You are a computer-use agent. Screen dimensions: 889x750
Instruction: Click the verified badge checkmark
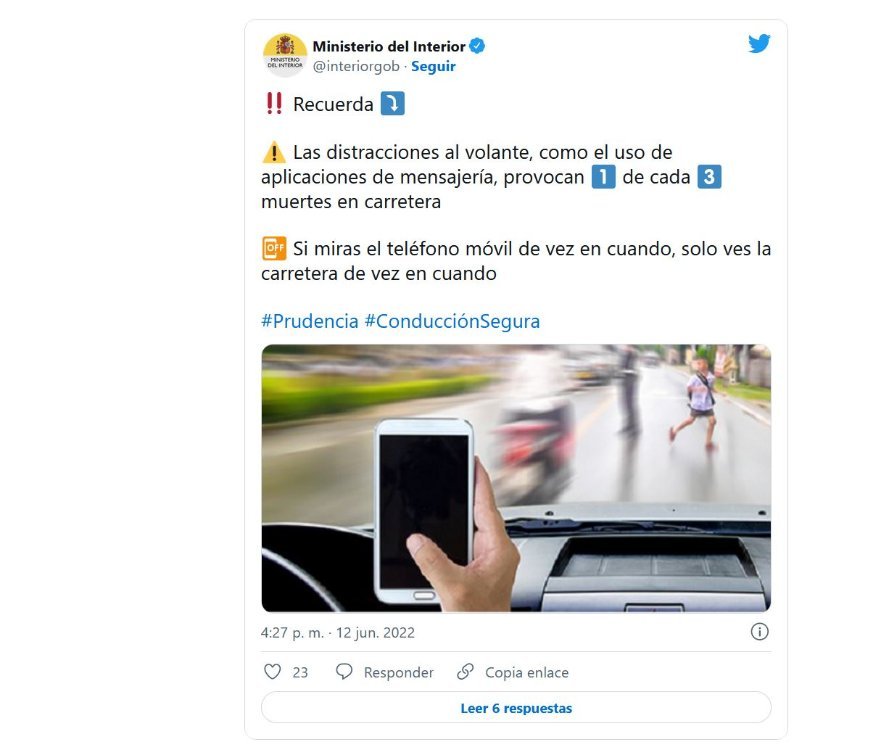coord(477,46)
